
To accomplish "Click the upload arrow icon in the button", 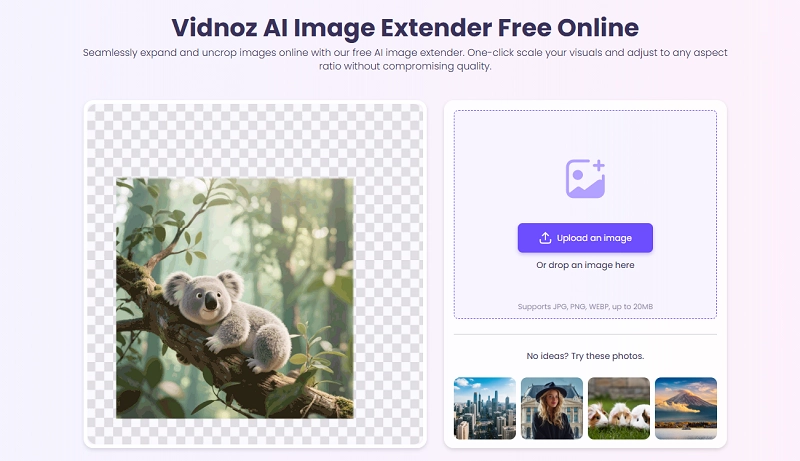I will pyautogui.click(x=545, y=238).
